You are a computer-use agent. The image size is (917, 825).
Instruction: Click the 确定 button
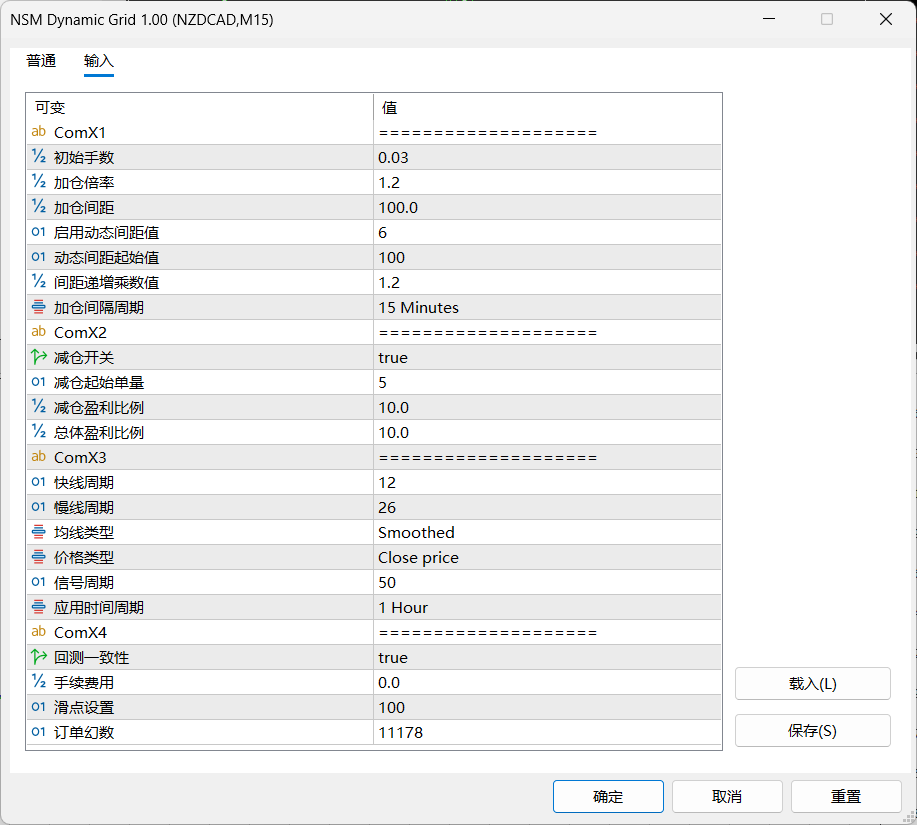608,796
